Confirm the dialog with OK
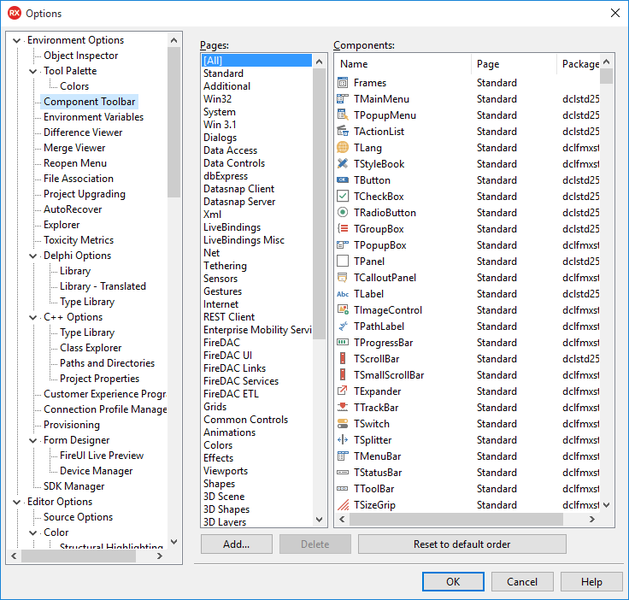Screen dimensions: 629x600 453,582
